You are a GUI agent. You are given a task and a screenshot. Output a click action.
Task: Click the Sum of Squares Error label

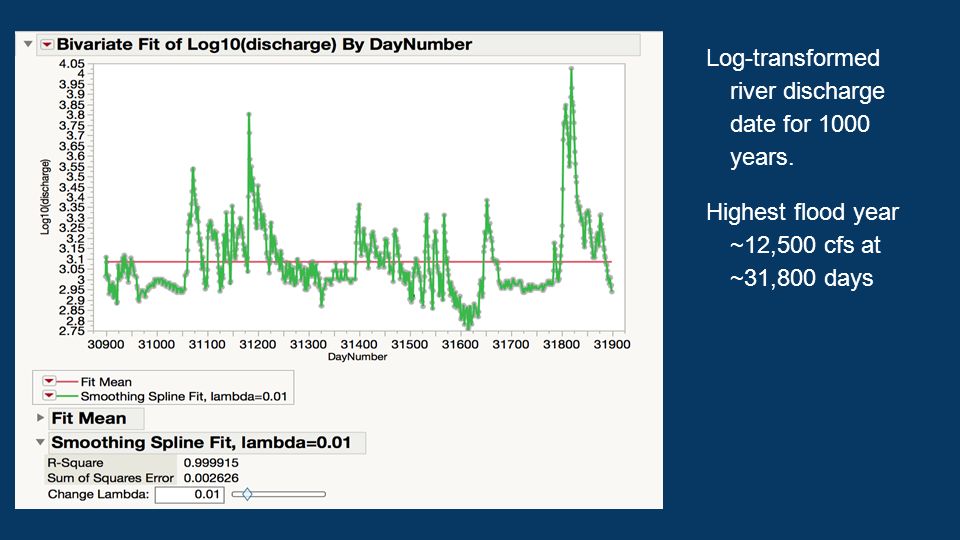[x=111, y=478]
